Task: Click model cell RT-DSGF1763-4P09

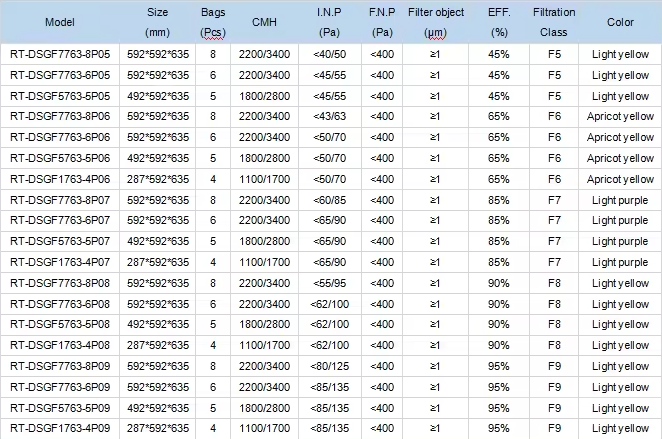Action: [60, 428]
